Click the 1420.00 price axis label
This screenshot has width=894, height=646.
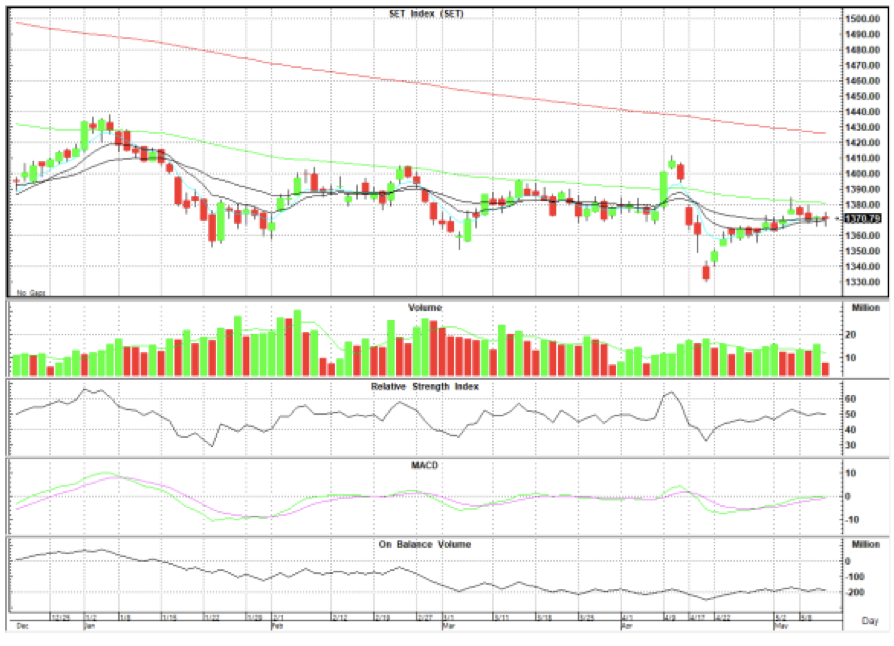point(863,143)
